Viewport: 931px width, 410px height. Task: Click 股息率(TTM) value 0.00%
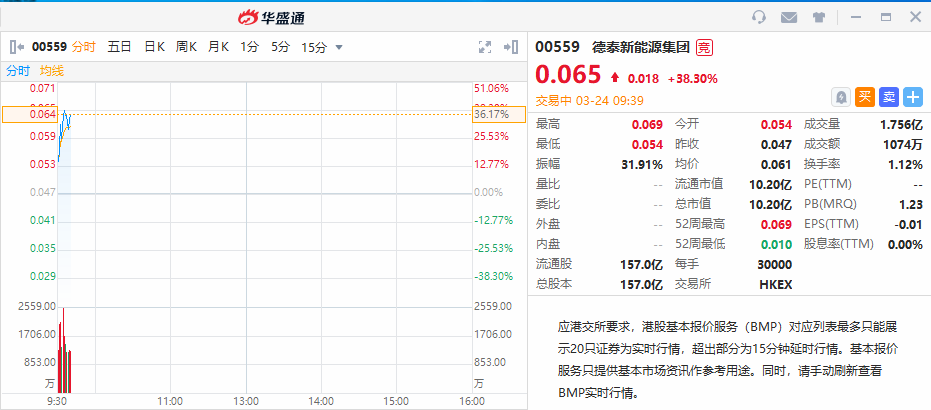point(905,244)
